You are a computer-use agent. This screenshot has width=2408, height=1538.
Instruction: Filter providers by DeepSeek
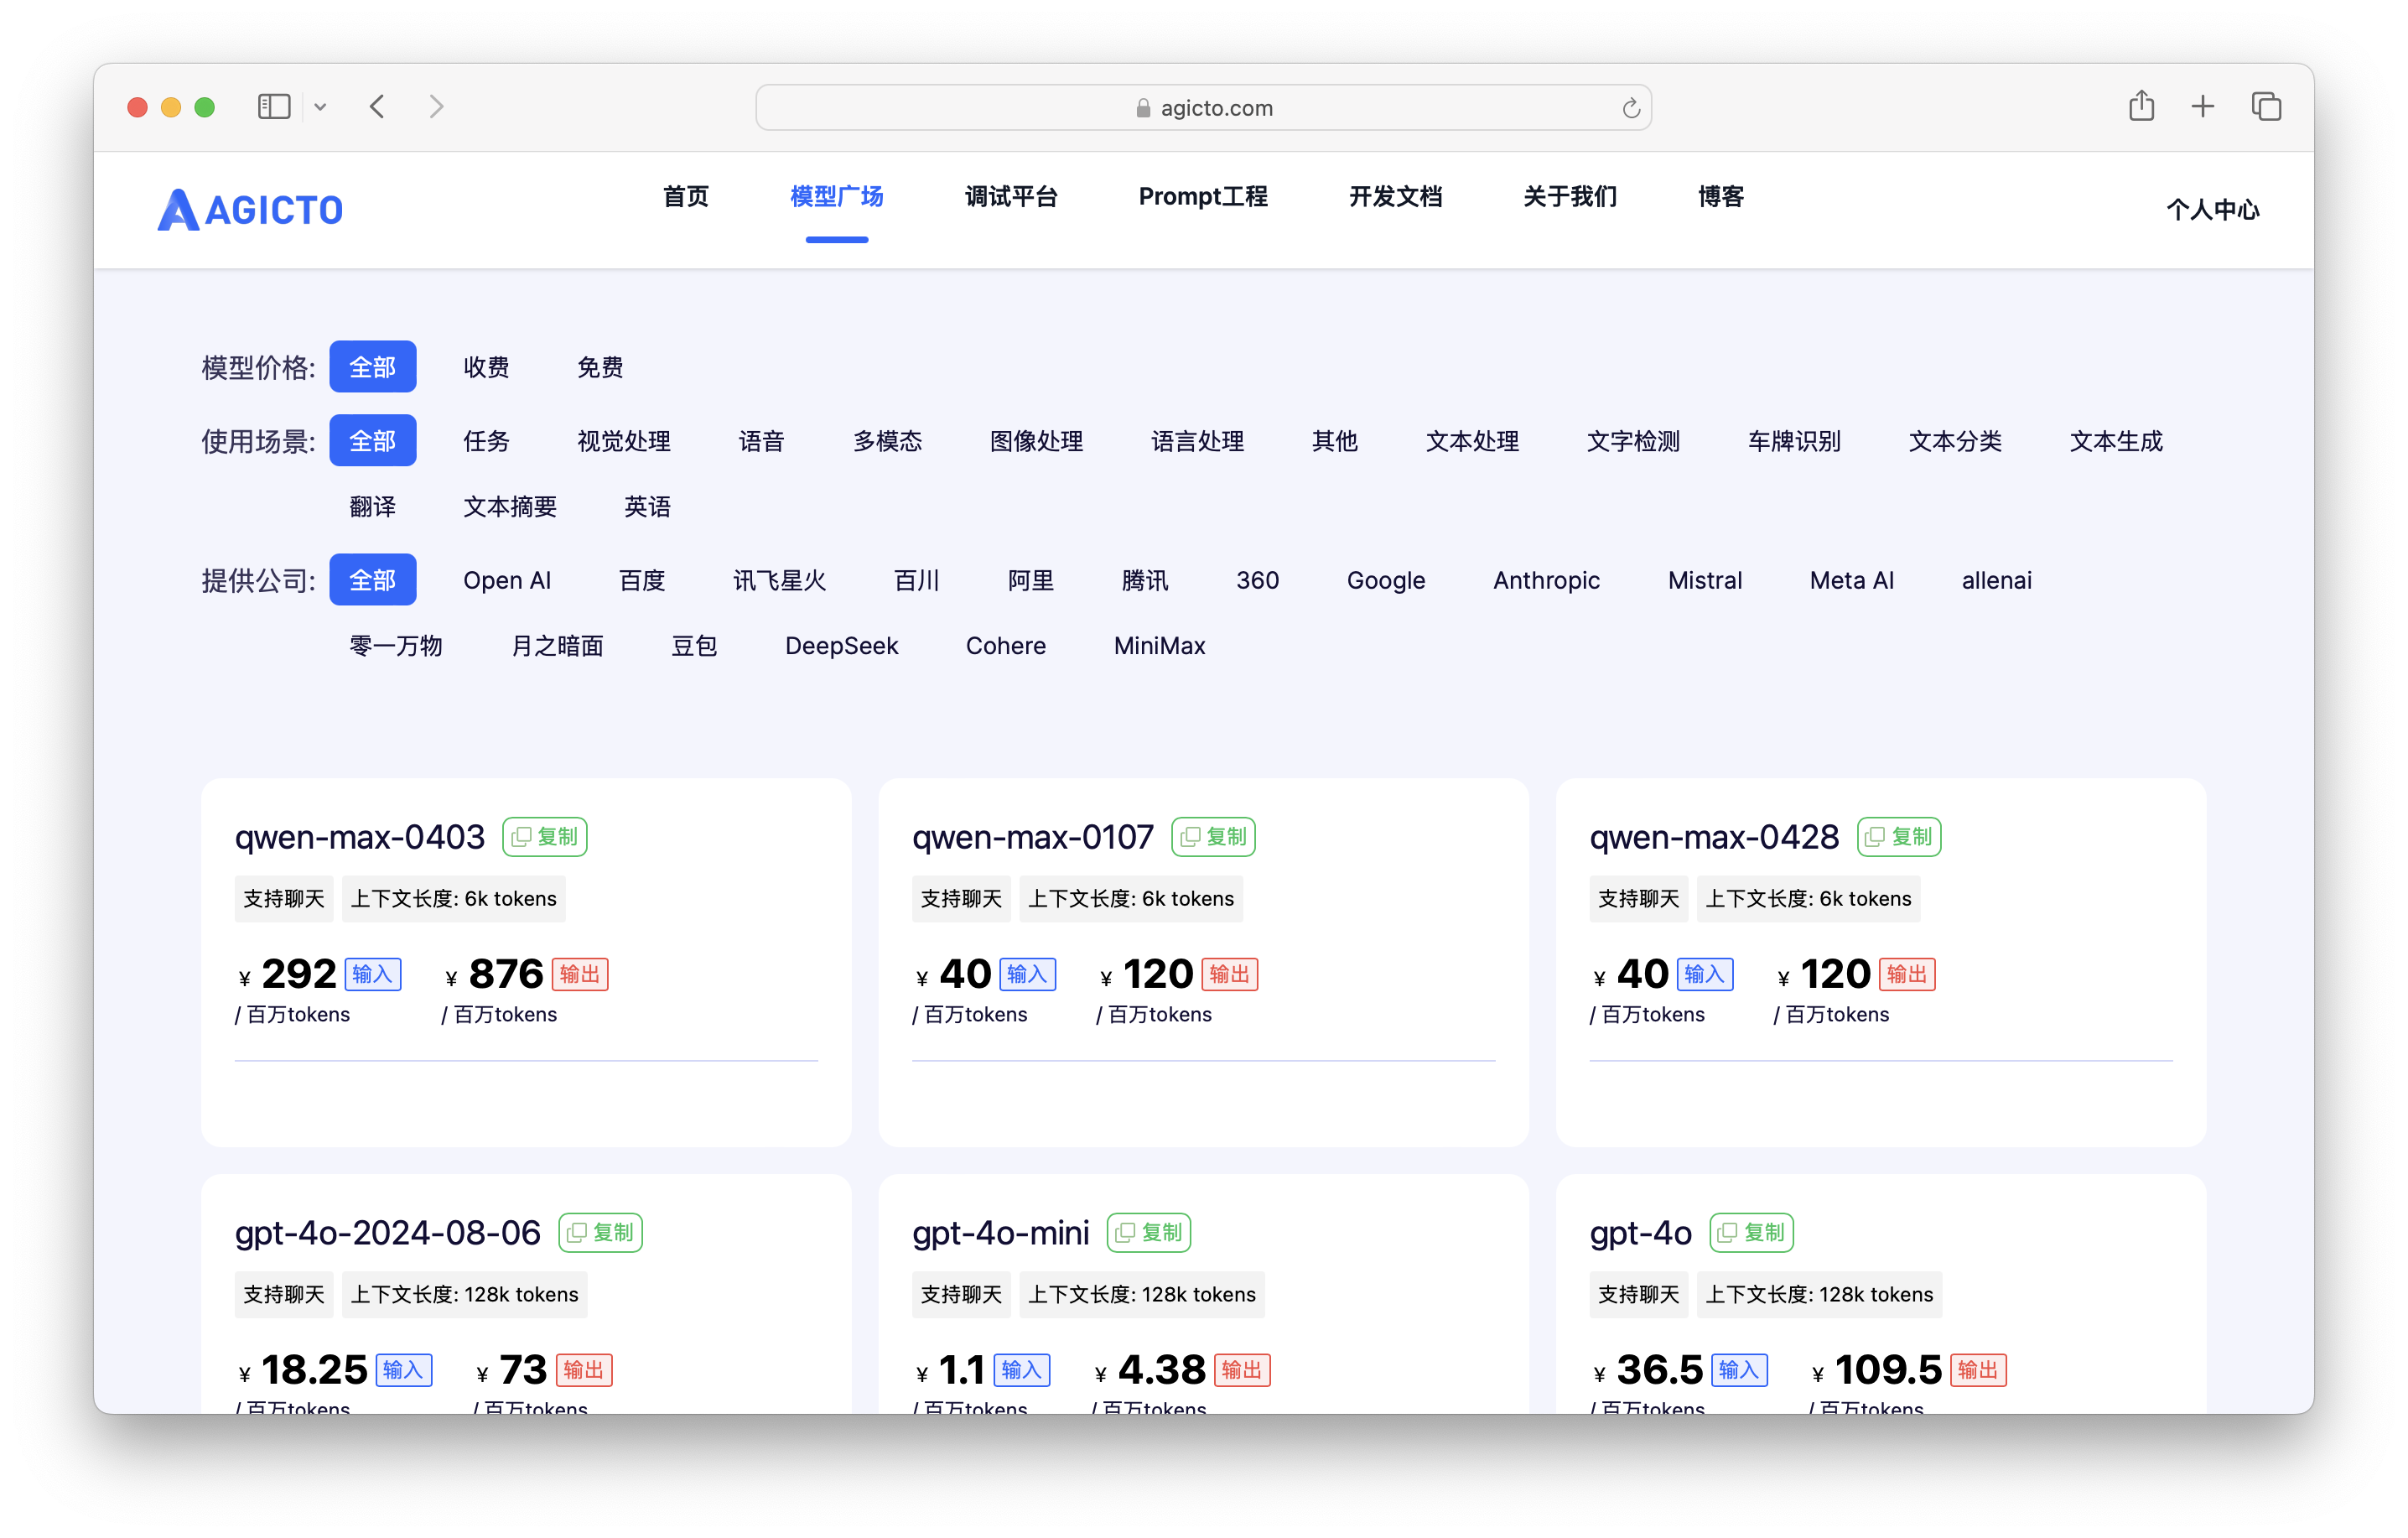pyautogui.click(x=841, y=646)
